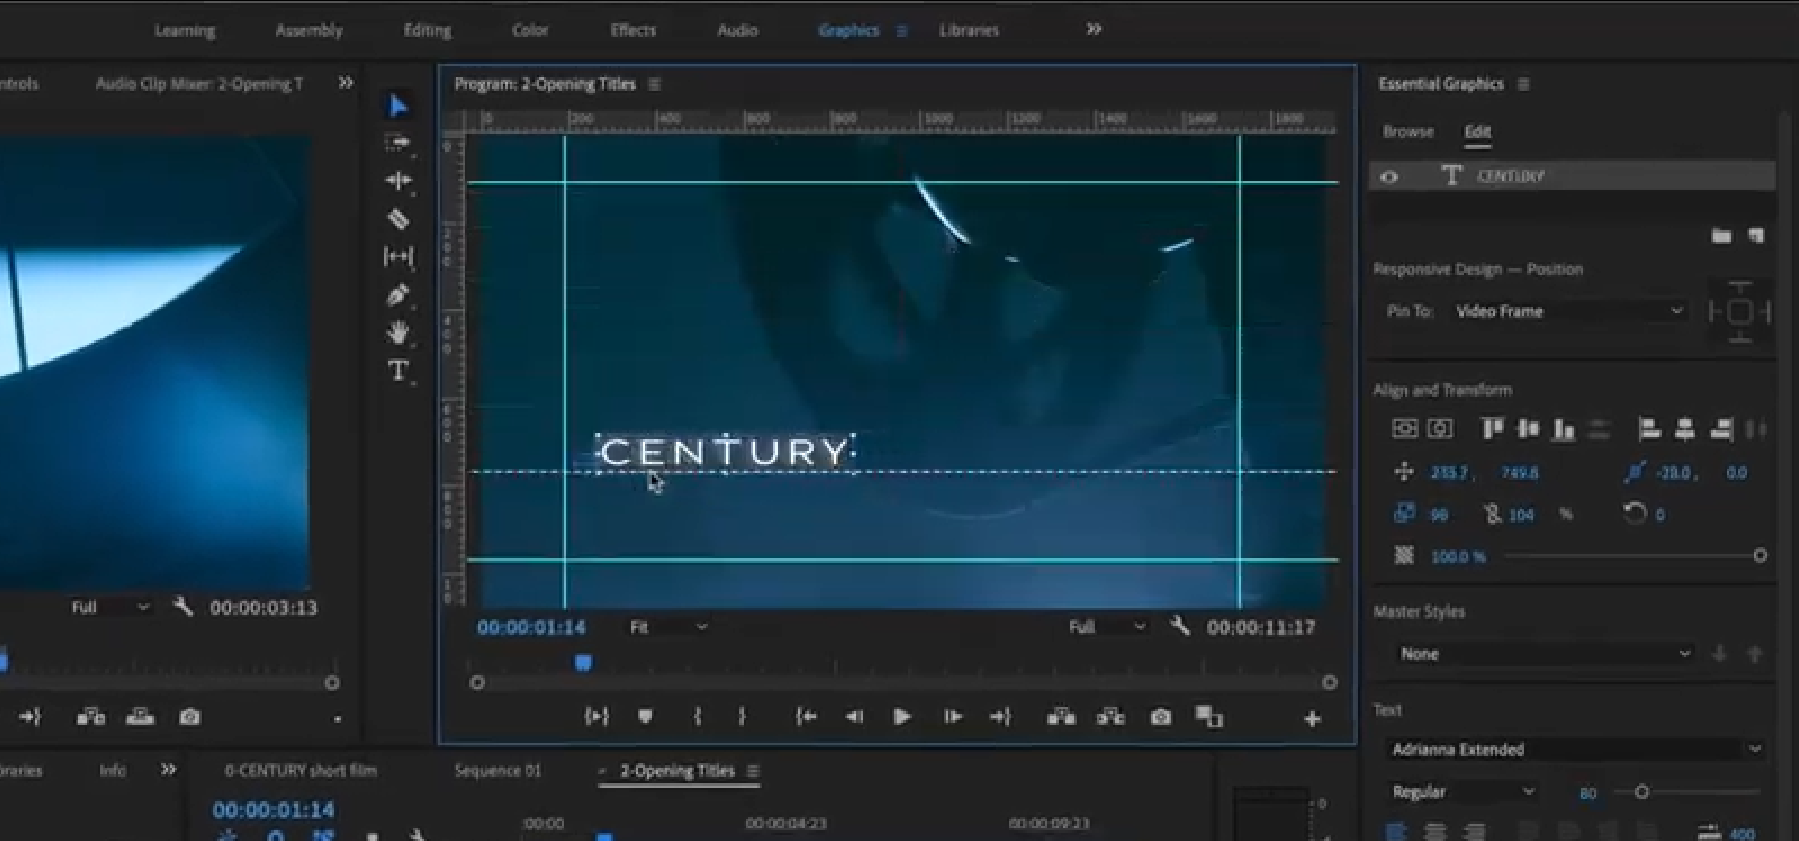This screenshot has width=1799, height=841.
Task: Select the Pen tool
Action: click(398, 295)
